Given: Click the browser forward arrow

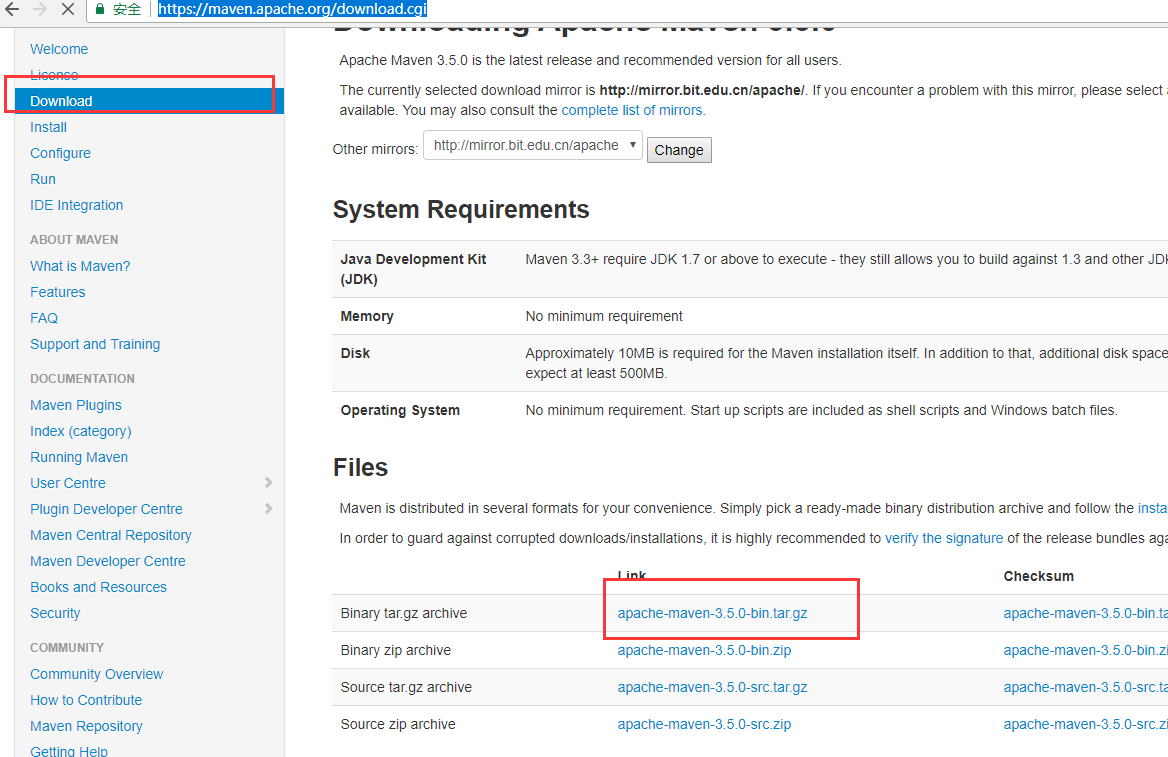Looking at the screenshot, I should click(x=40, y=9).
